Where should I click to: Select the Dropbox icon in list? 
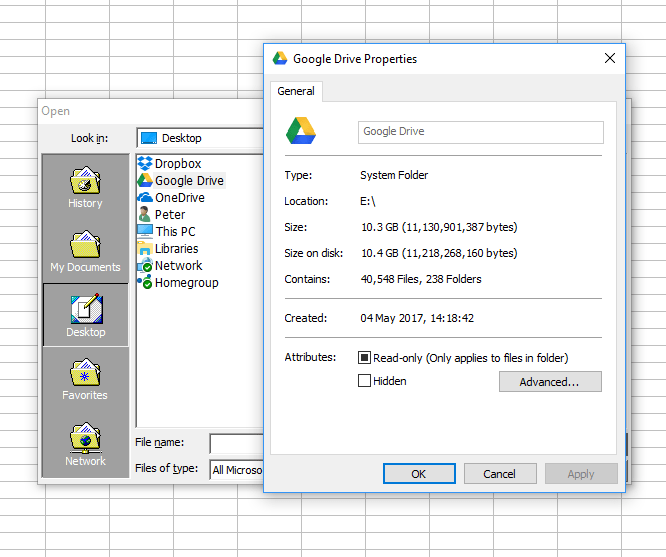point(145,164)
